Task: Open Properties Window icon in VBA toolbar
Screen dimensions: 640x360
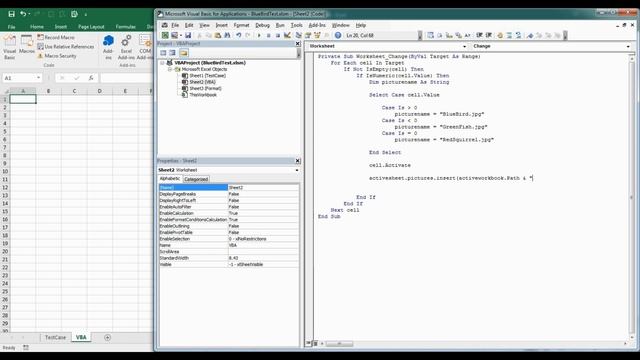Action: click(308, 36)
